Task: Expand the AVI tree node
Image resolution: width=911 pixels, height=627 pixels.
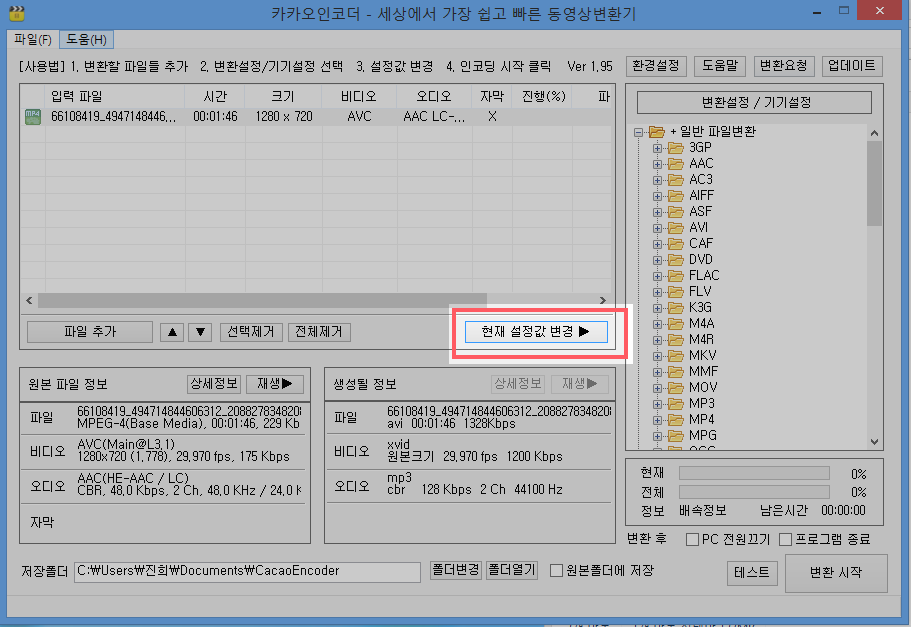Action: pos(657,228)
